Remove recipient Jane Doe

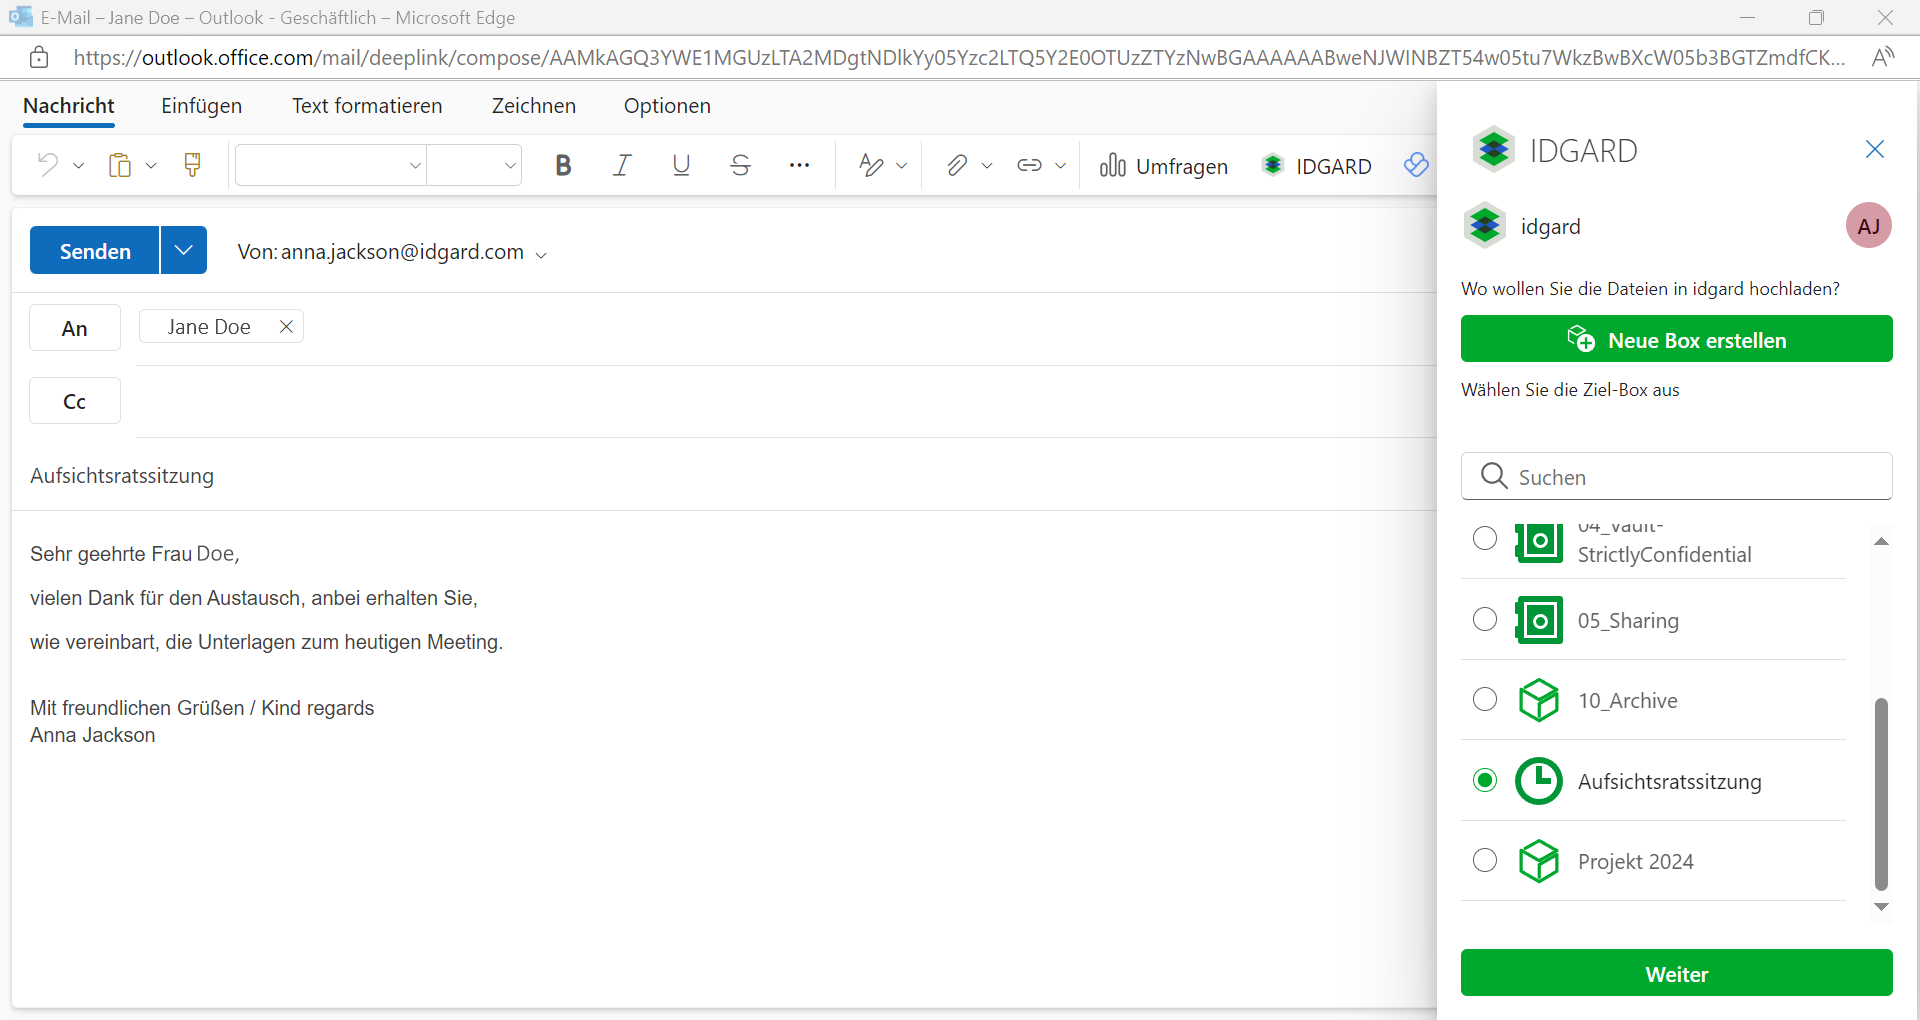[x=286, y=326]
